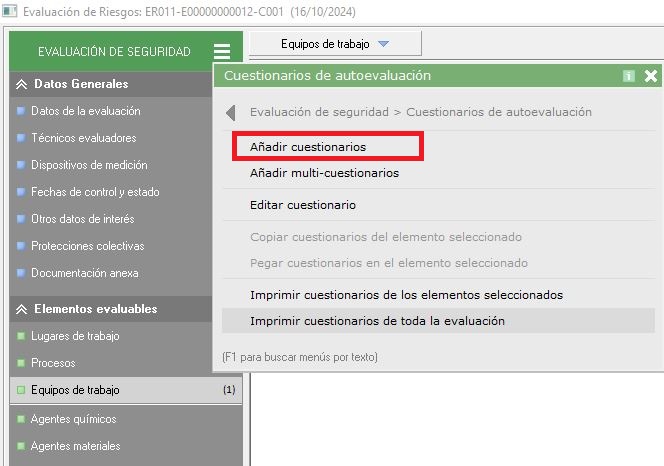Print questionnaires of toda la evaluación
Screen dimensions: 664x466
click(377, 321)
